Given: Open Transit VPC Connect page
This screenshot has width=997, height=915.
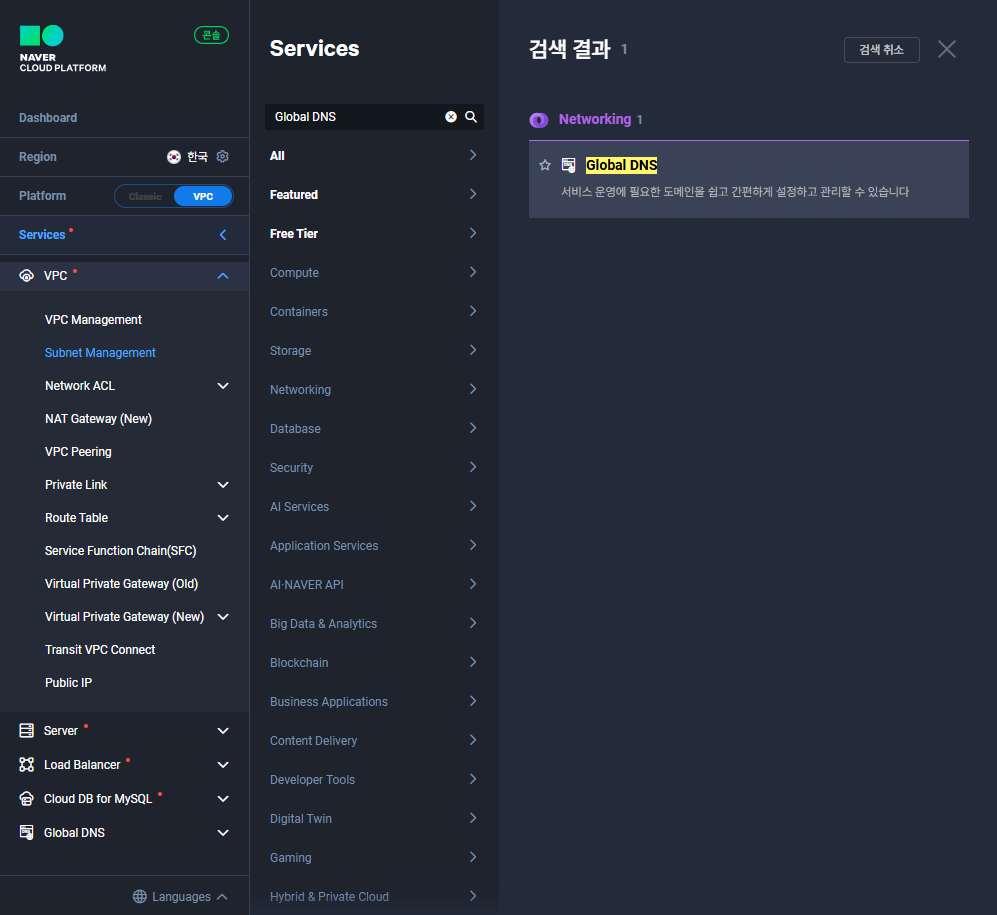Looking at the screenshot, I should (100, 650).
